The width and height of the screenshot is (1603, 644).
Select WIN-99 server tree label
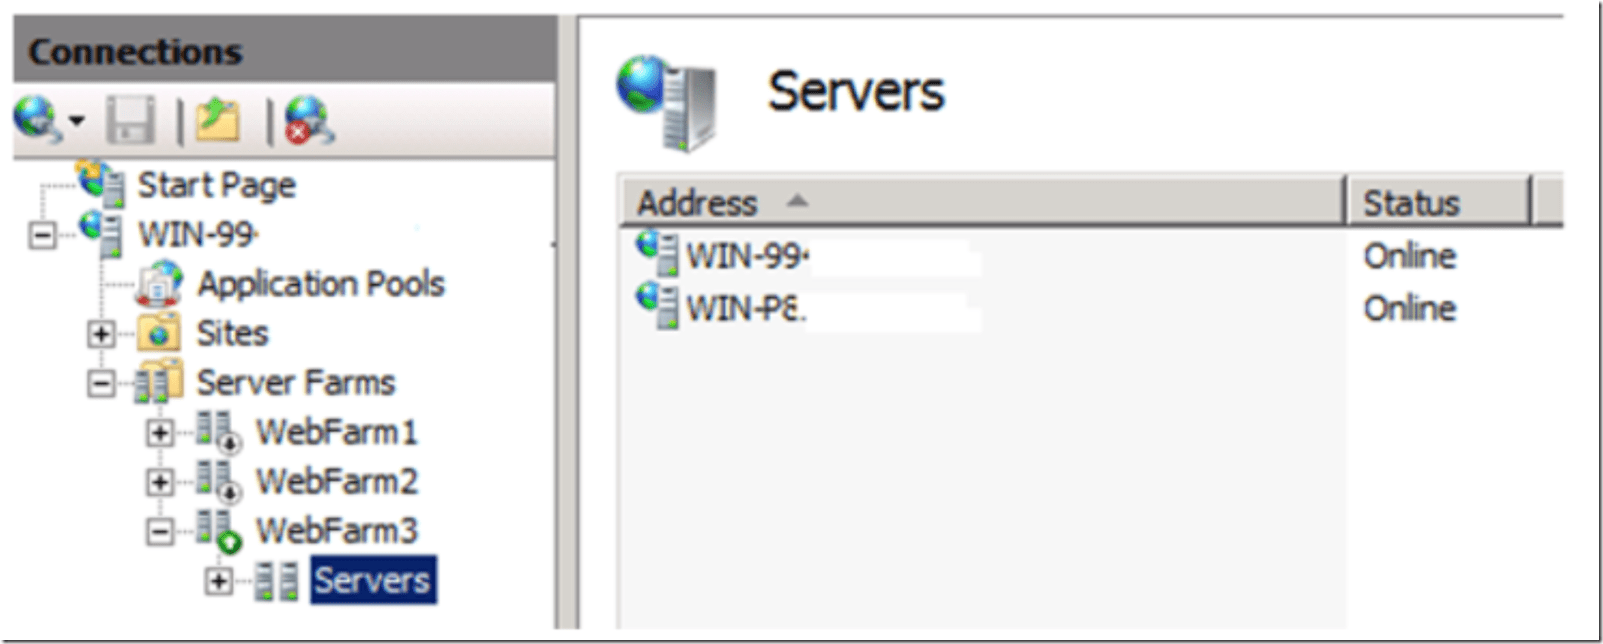pyautogui.click(x=198, y=235)
